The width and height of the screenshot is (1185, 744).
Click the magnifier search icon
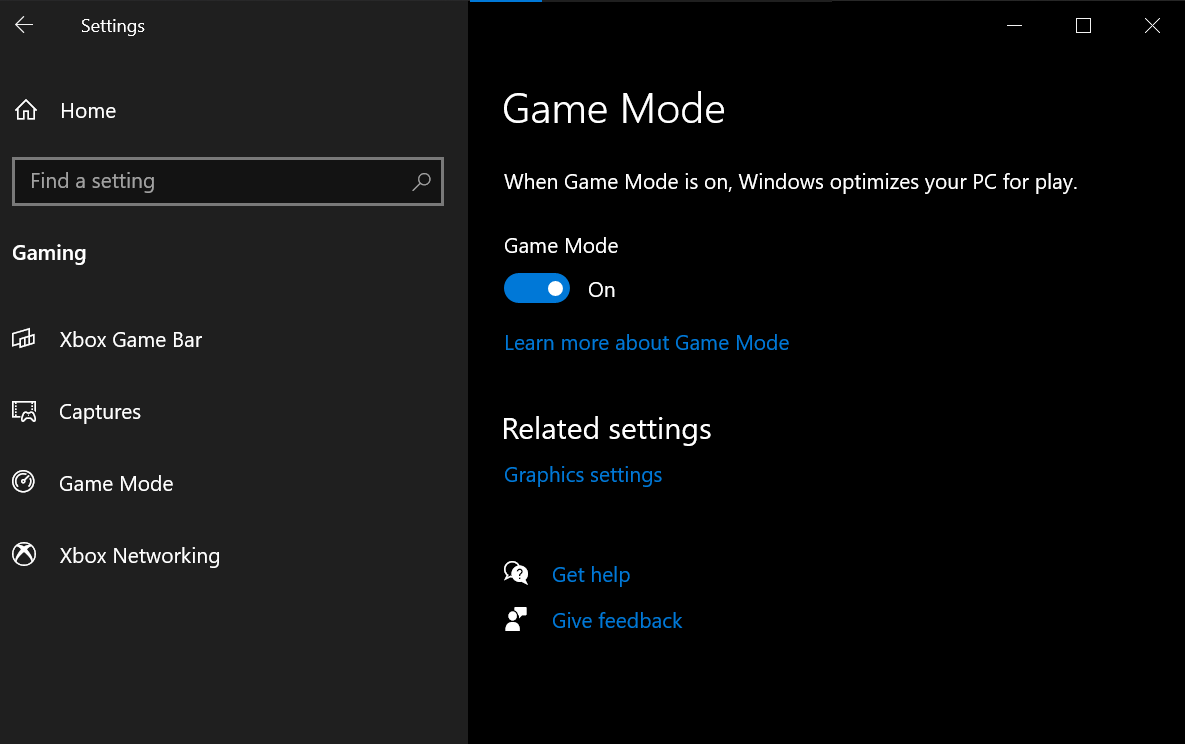click(421, 181)
